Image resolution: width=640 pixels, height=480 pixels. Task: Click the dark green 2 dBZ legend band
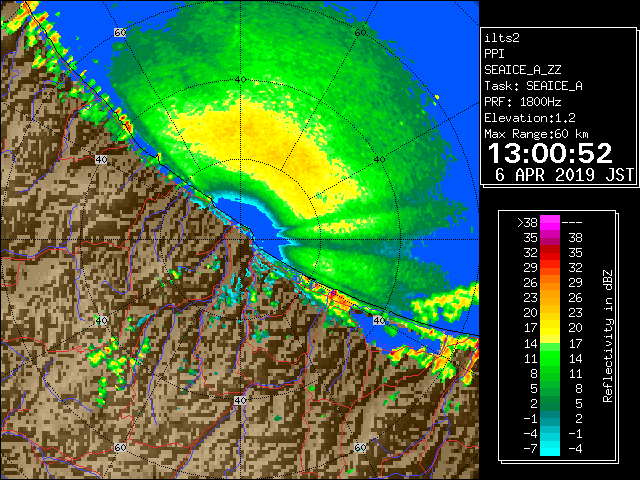(x=550, y=403)
